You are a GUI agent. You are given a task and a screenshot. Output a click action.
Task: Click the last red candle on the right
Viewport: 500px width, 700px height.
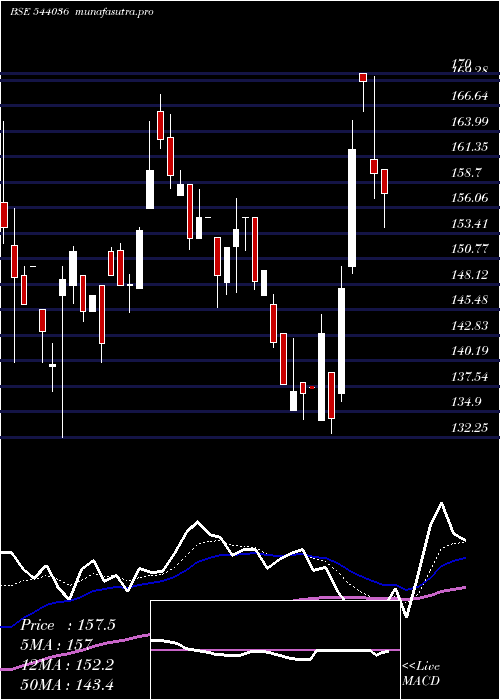(x=384, y=181)
